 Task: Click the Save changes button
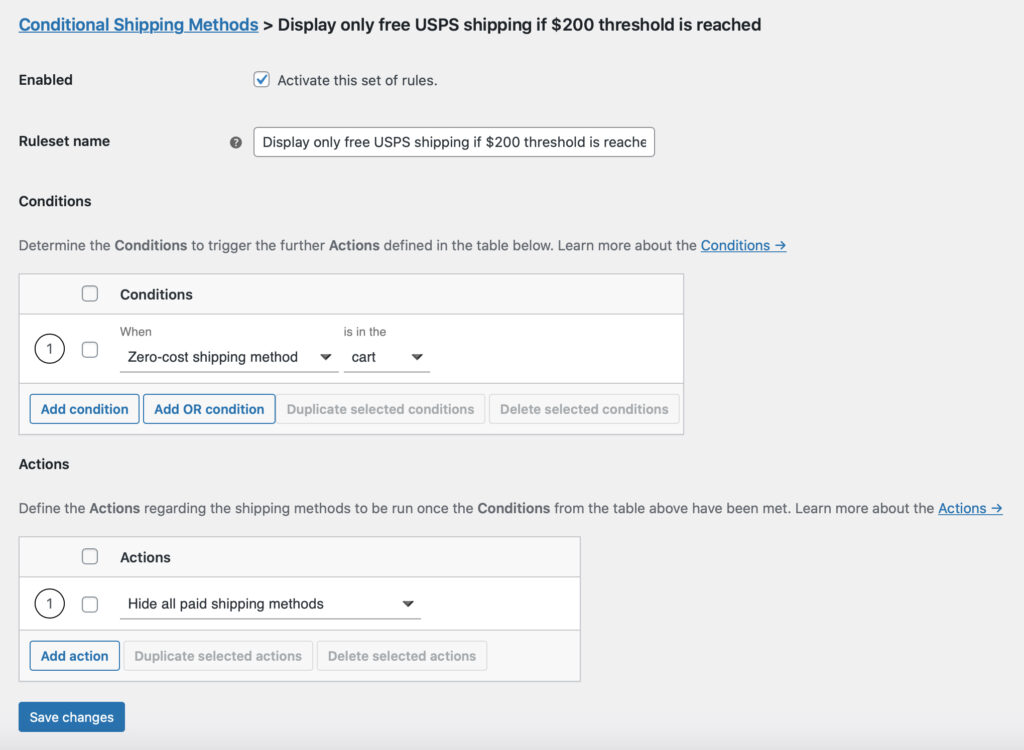(71, 716)
